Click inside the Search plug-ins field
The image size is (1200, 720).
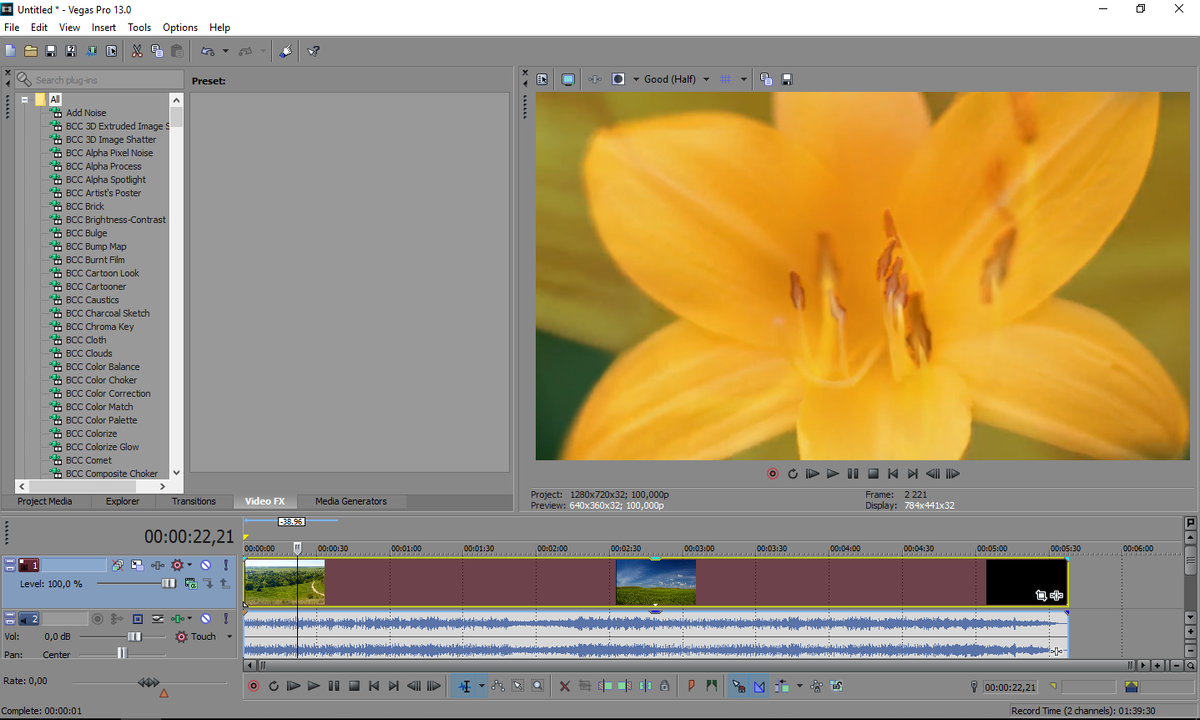tap(90, 79)
